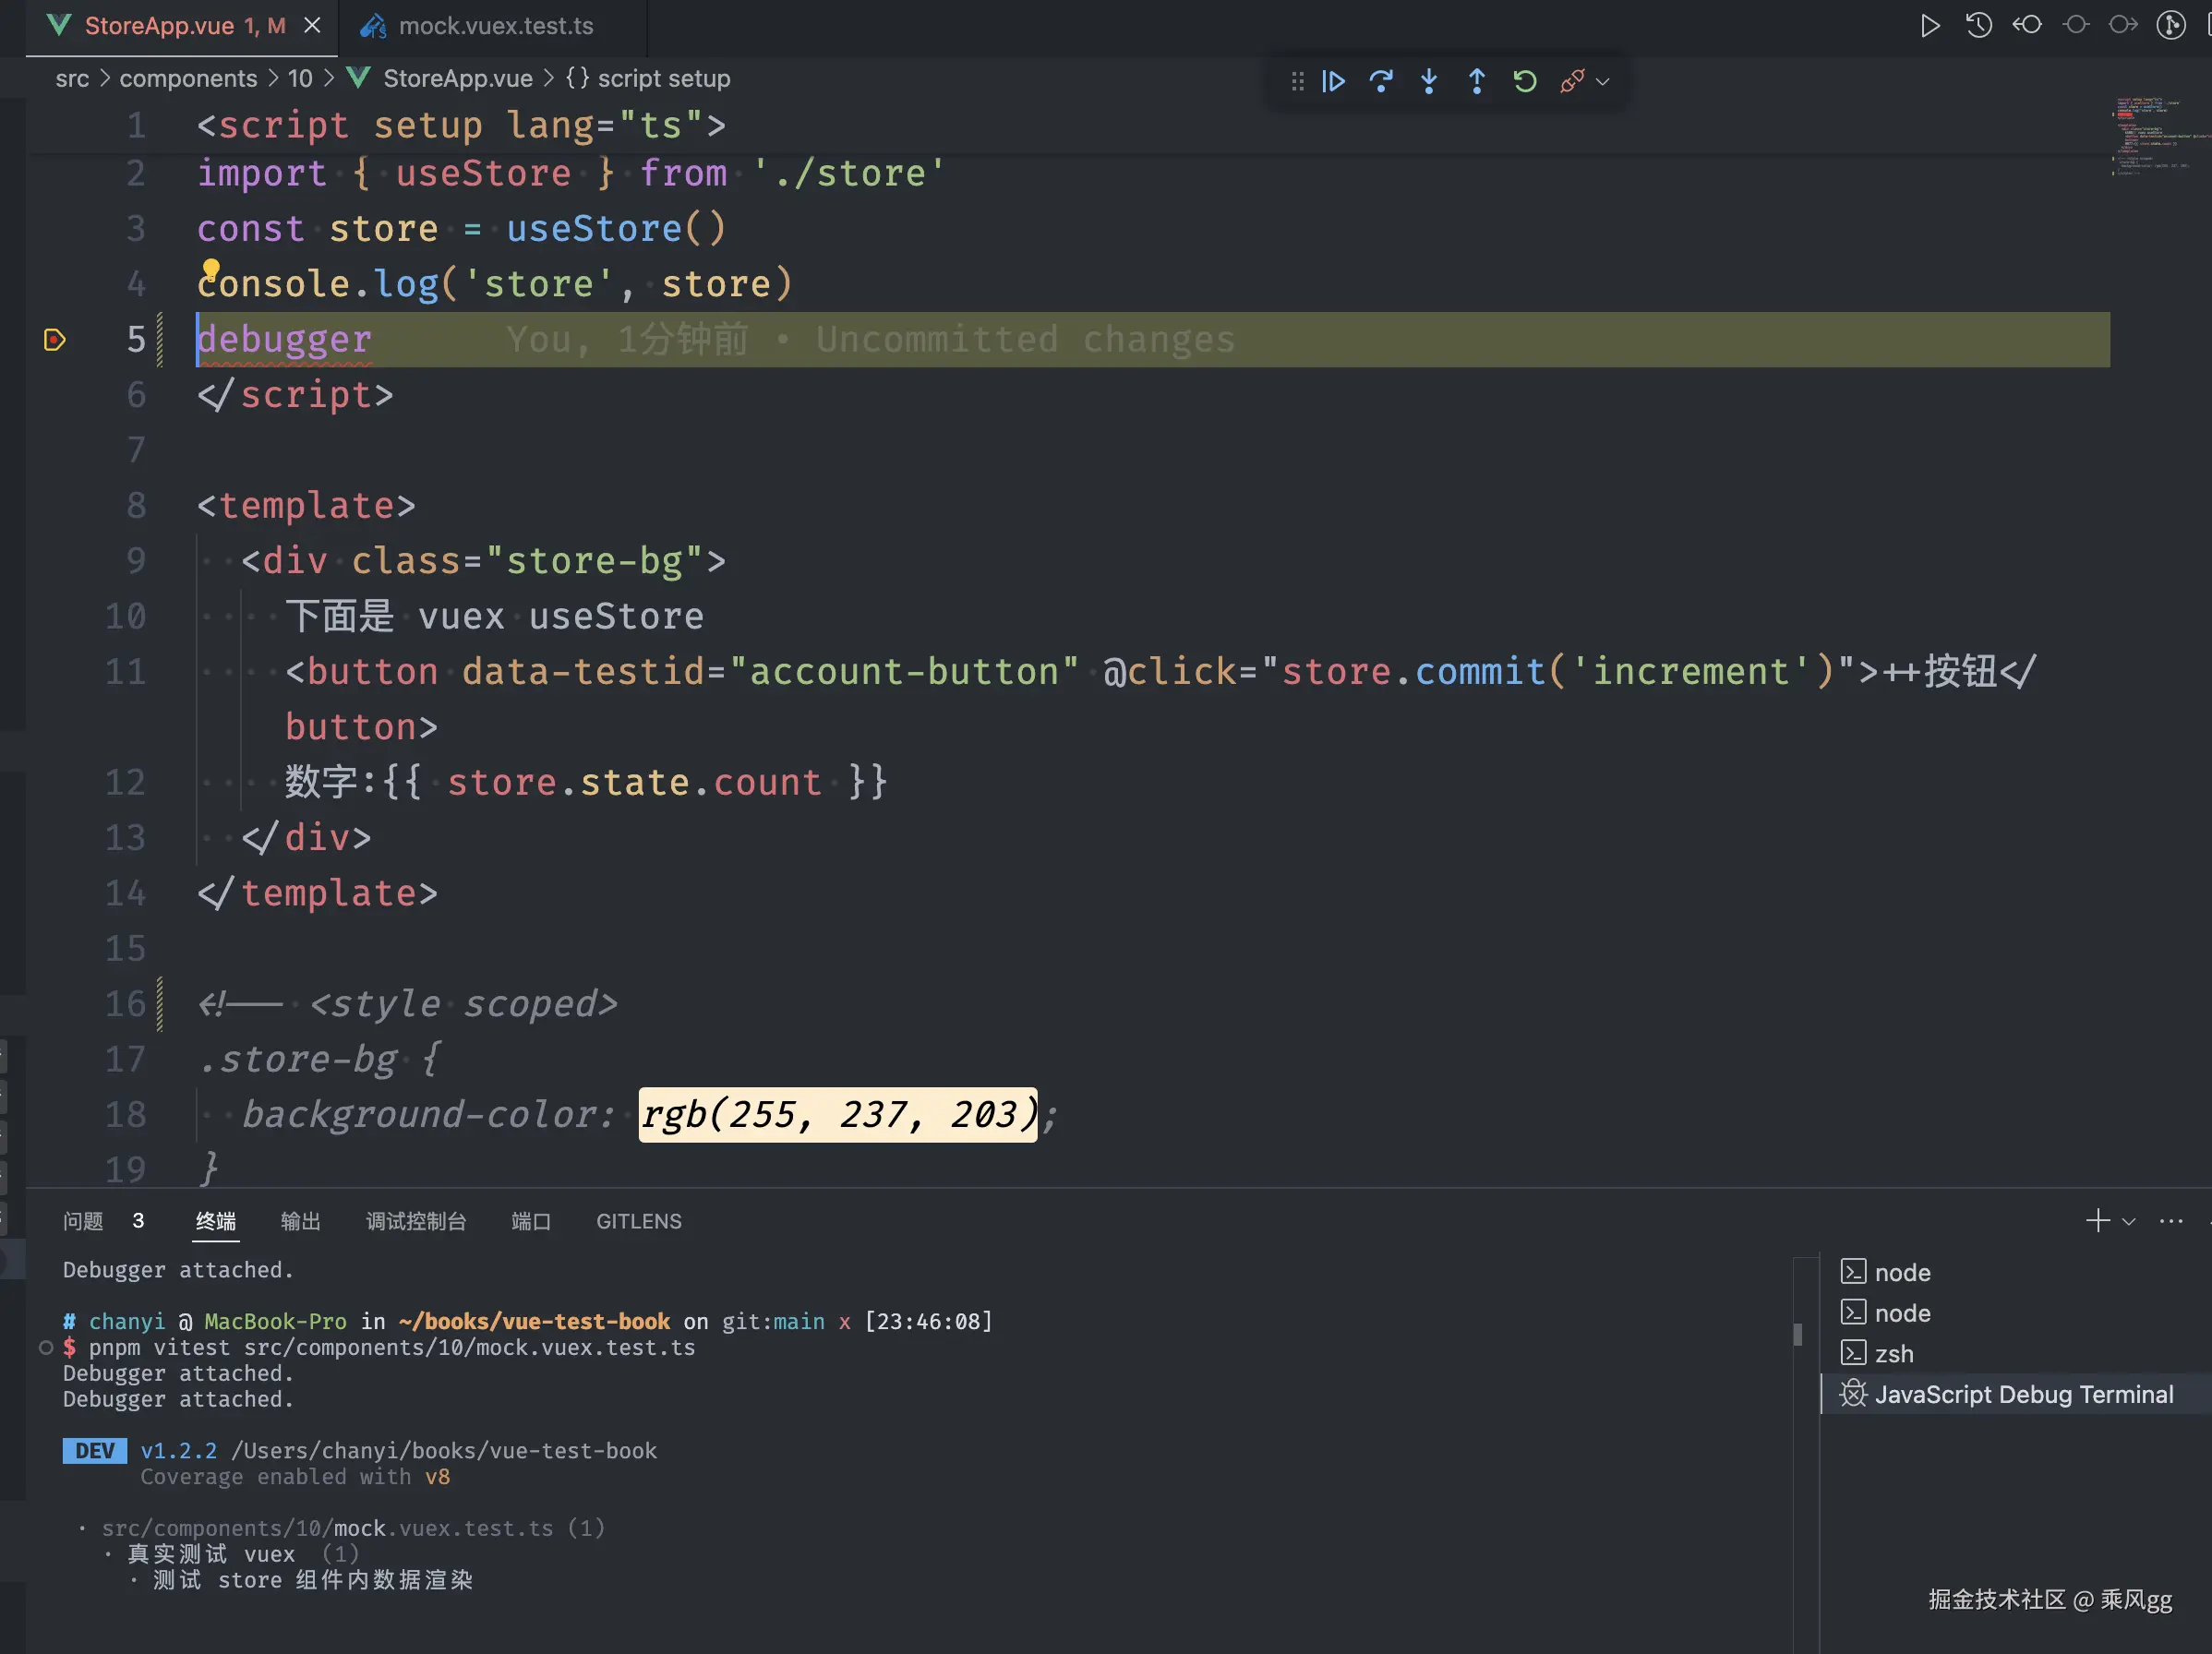2212x1654 pixels.
Task: Click the rgb(255, 237, 203) color value
Action: pyautogui.click(x=838, y=1114)
